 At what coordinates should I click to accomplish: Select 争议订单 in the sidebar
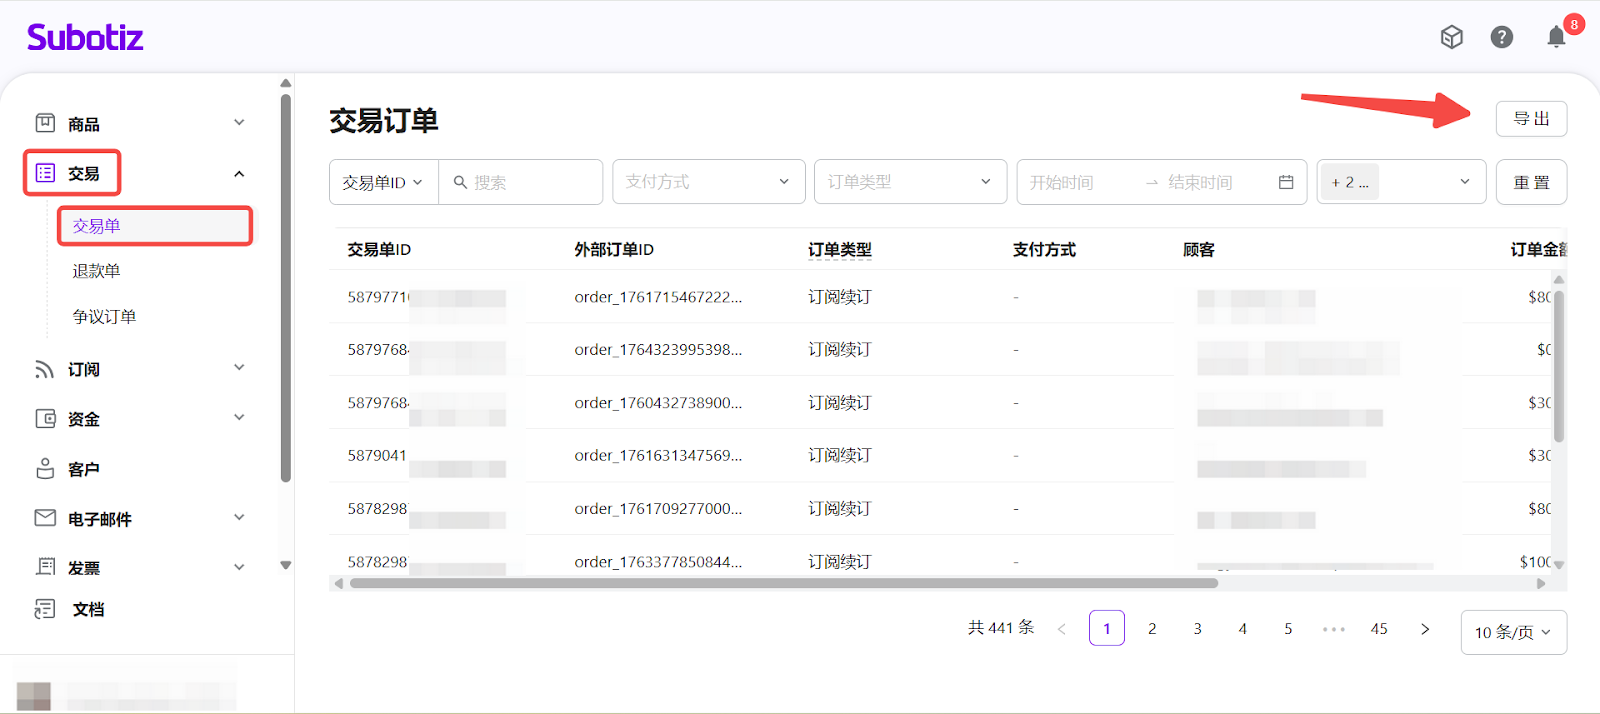pos(104,316)
